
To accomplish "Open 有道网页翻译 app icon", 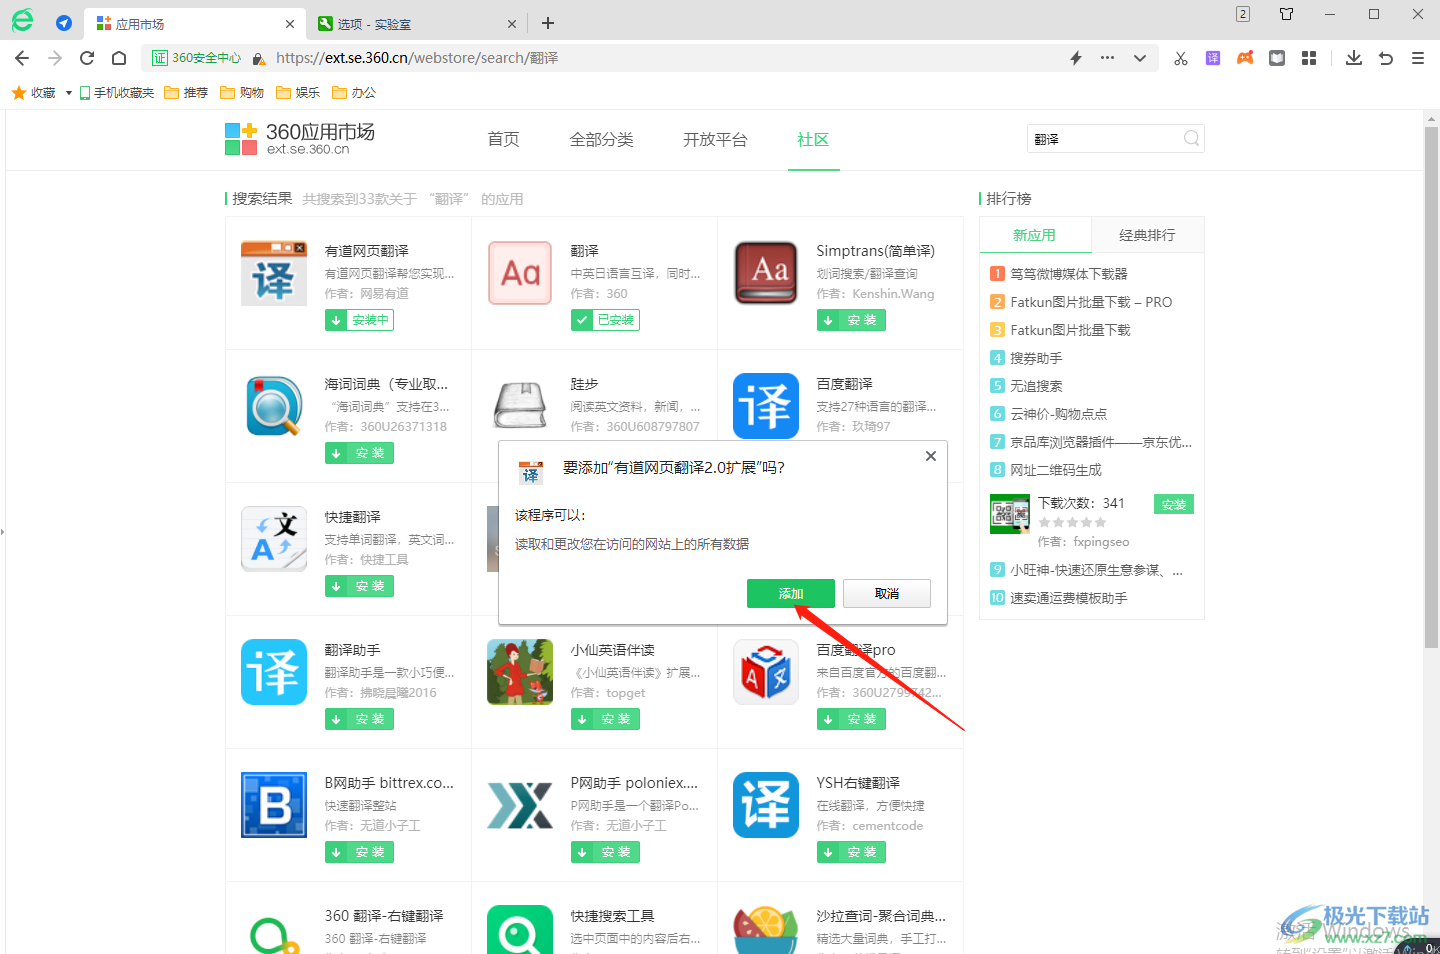I will click(x=273, y=273).
